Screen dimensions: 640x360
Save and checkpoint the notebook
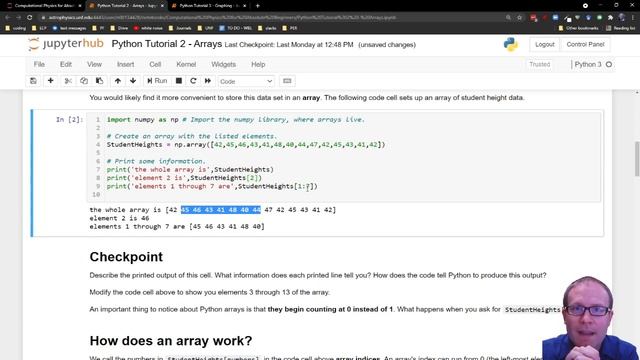pyautogui.click(x=33, y=81)
